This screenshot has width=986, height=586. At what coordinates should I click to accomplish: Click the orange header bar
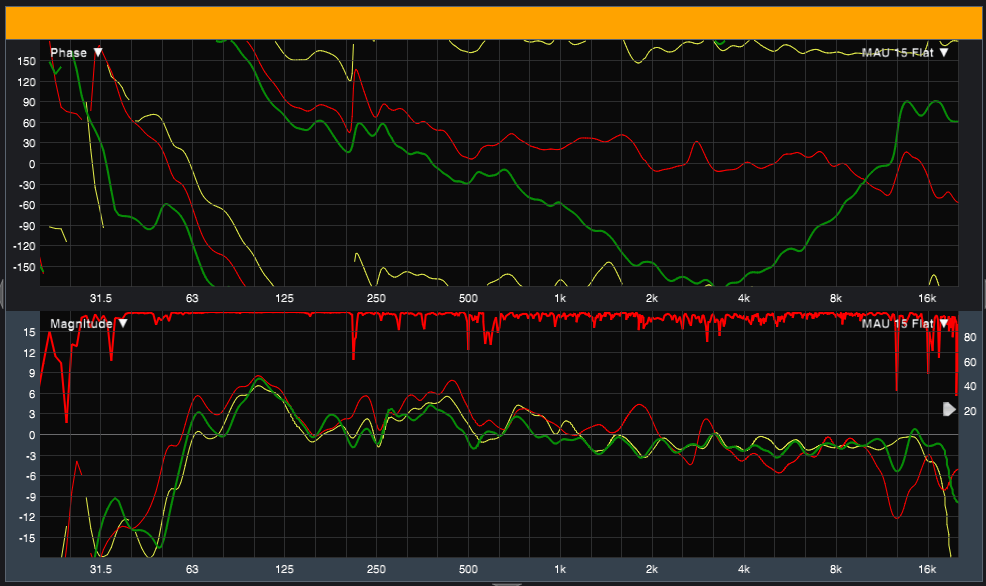tap(493, 20)
